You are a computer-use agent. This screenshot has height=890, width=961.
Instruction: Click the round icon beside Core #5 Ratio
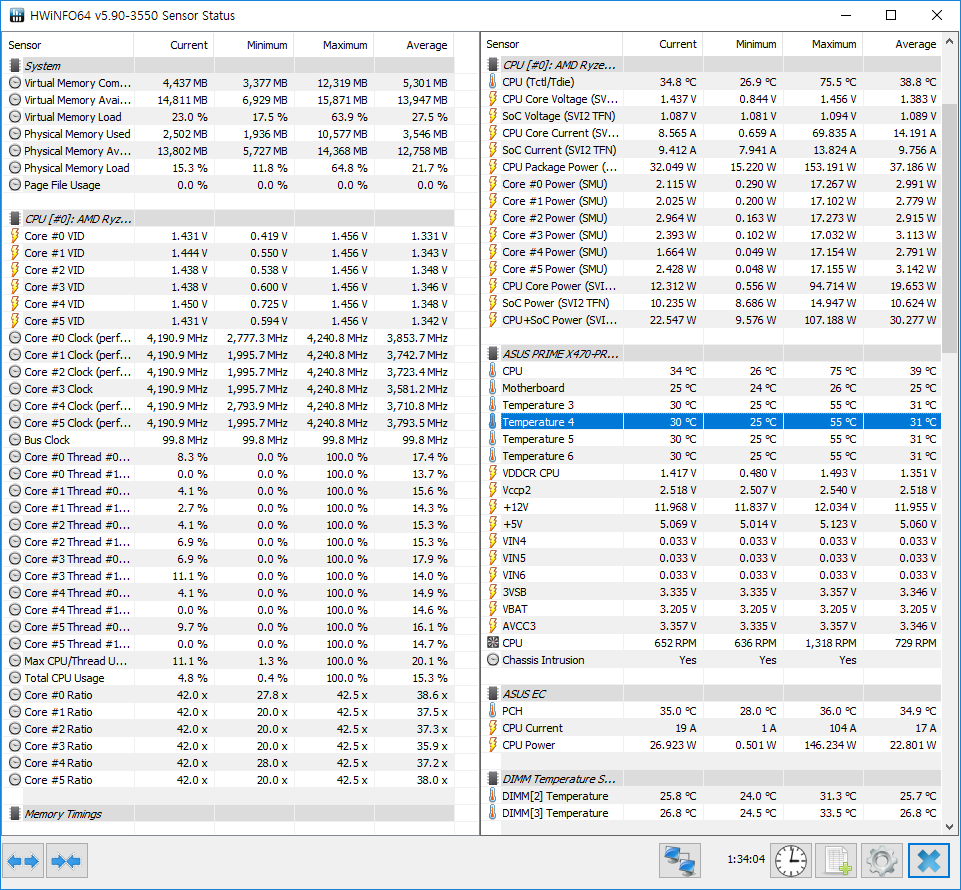(15, 780)
